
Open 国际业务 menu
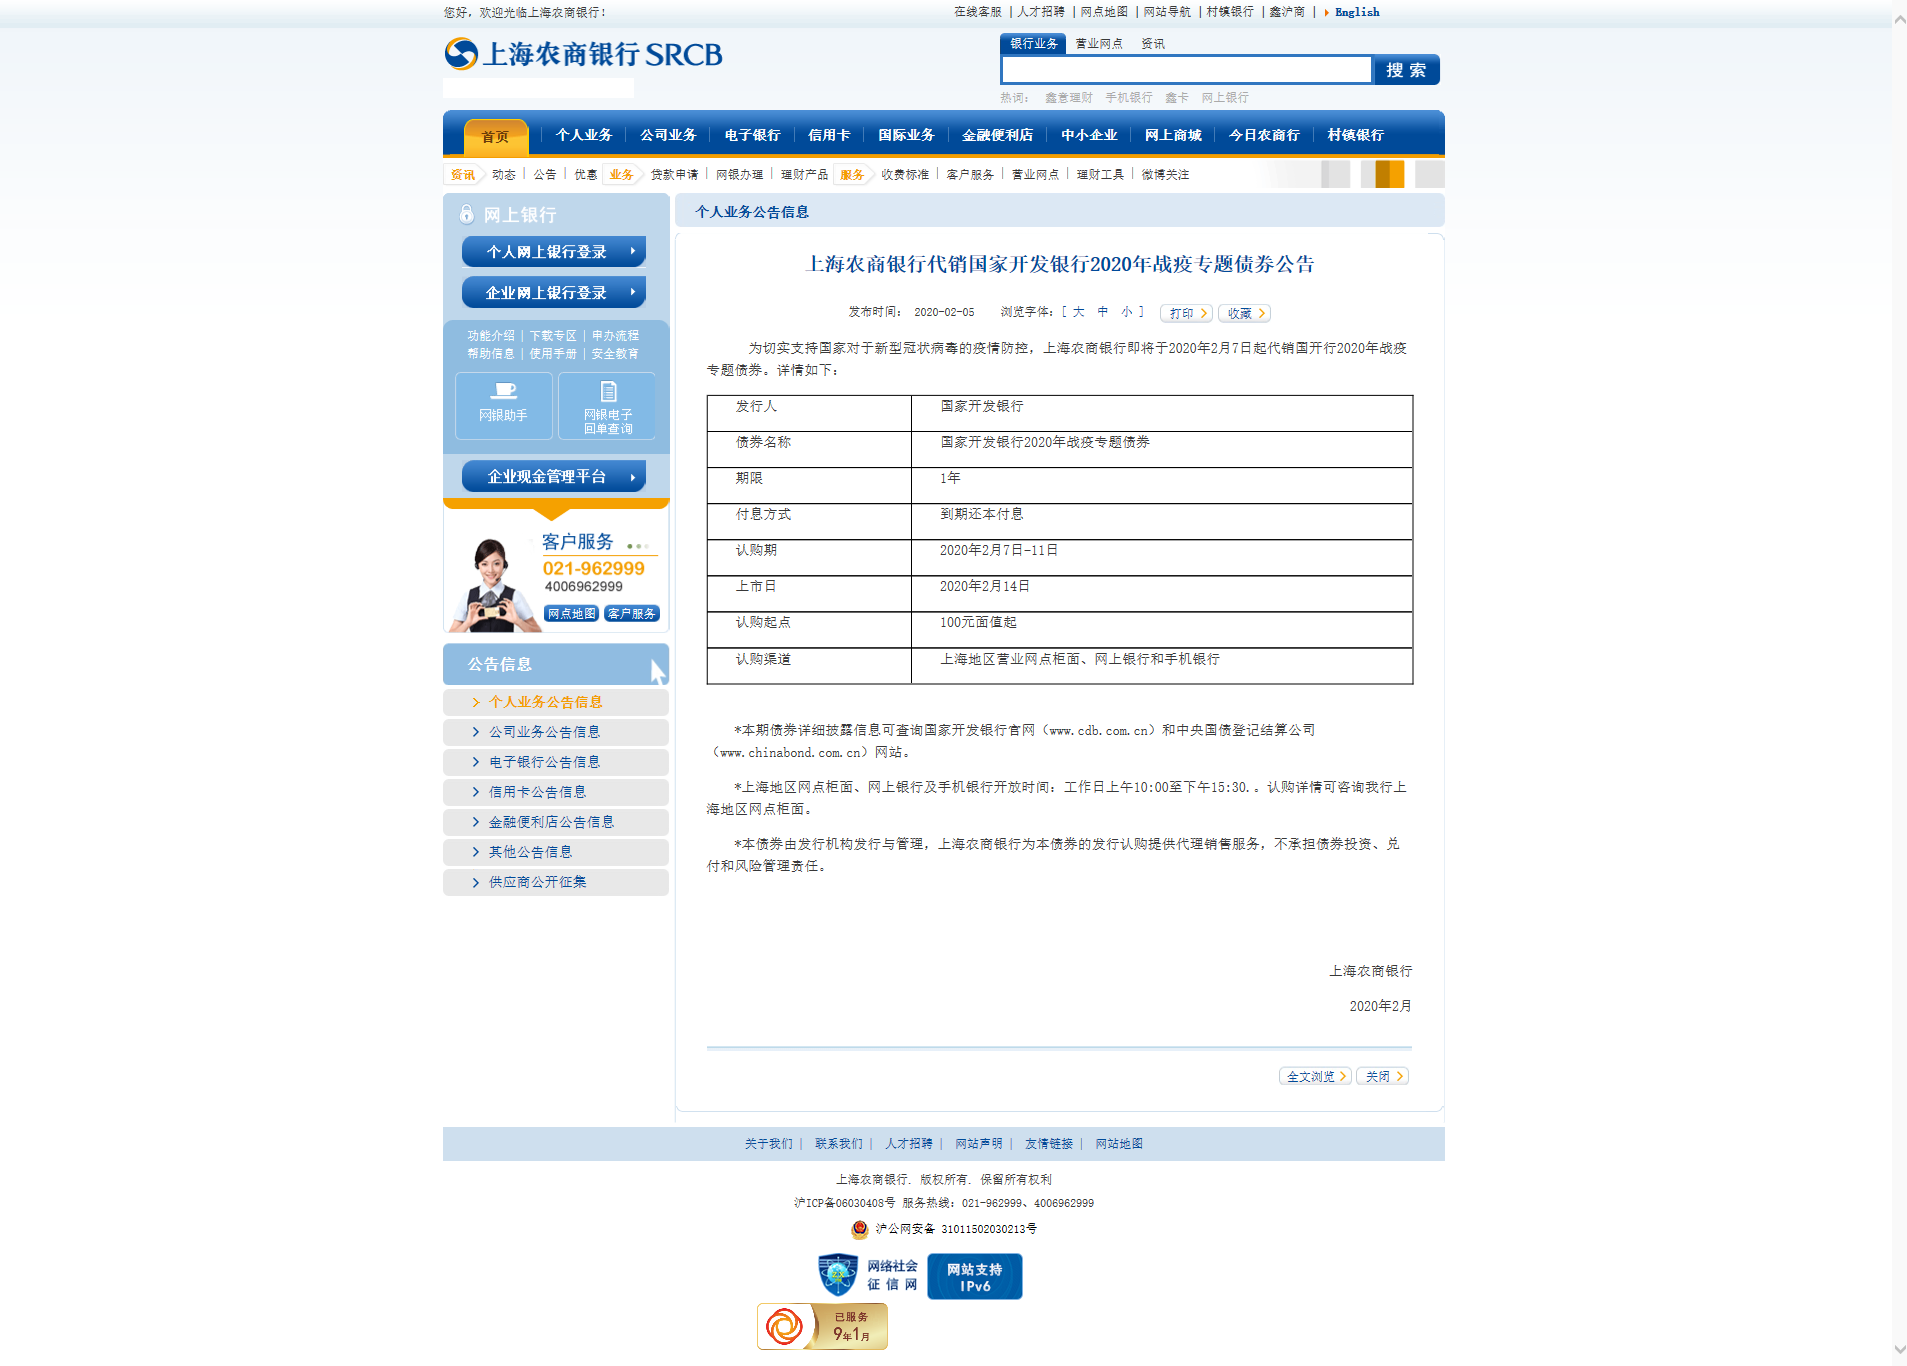pyautogui.click(x=906, y=135)
